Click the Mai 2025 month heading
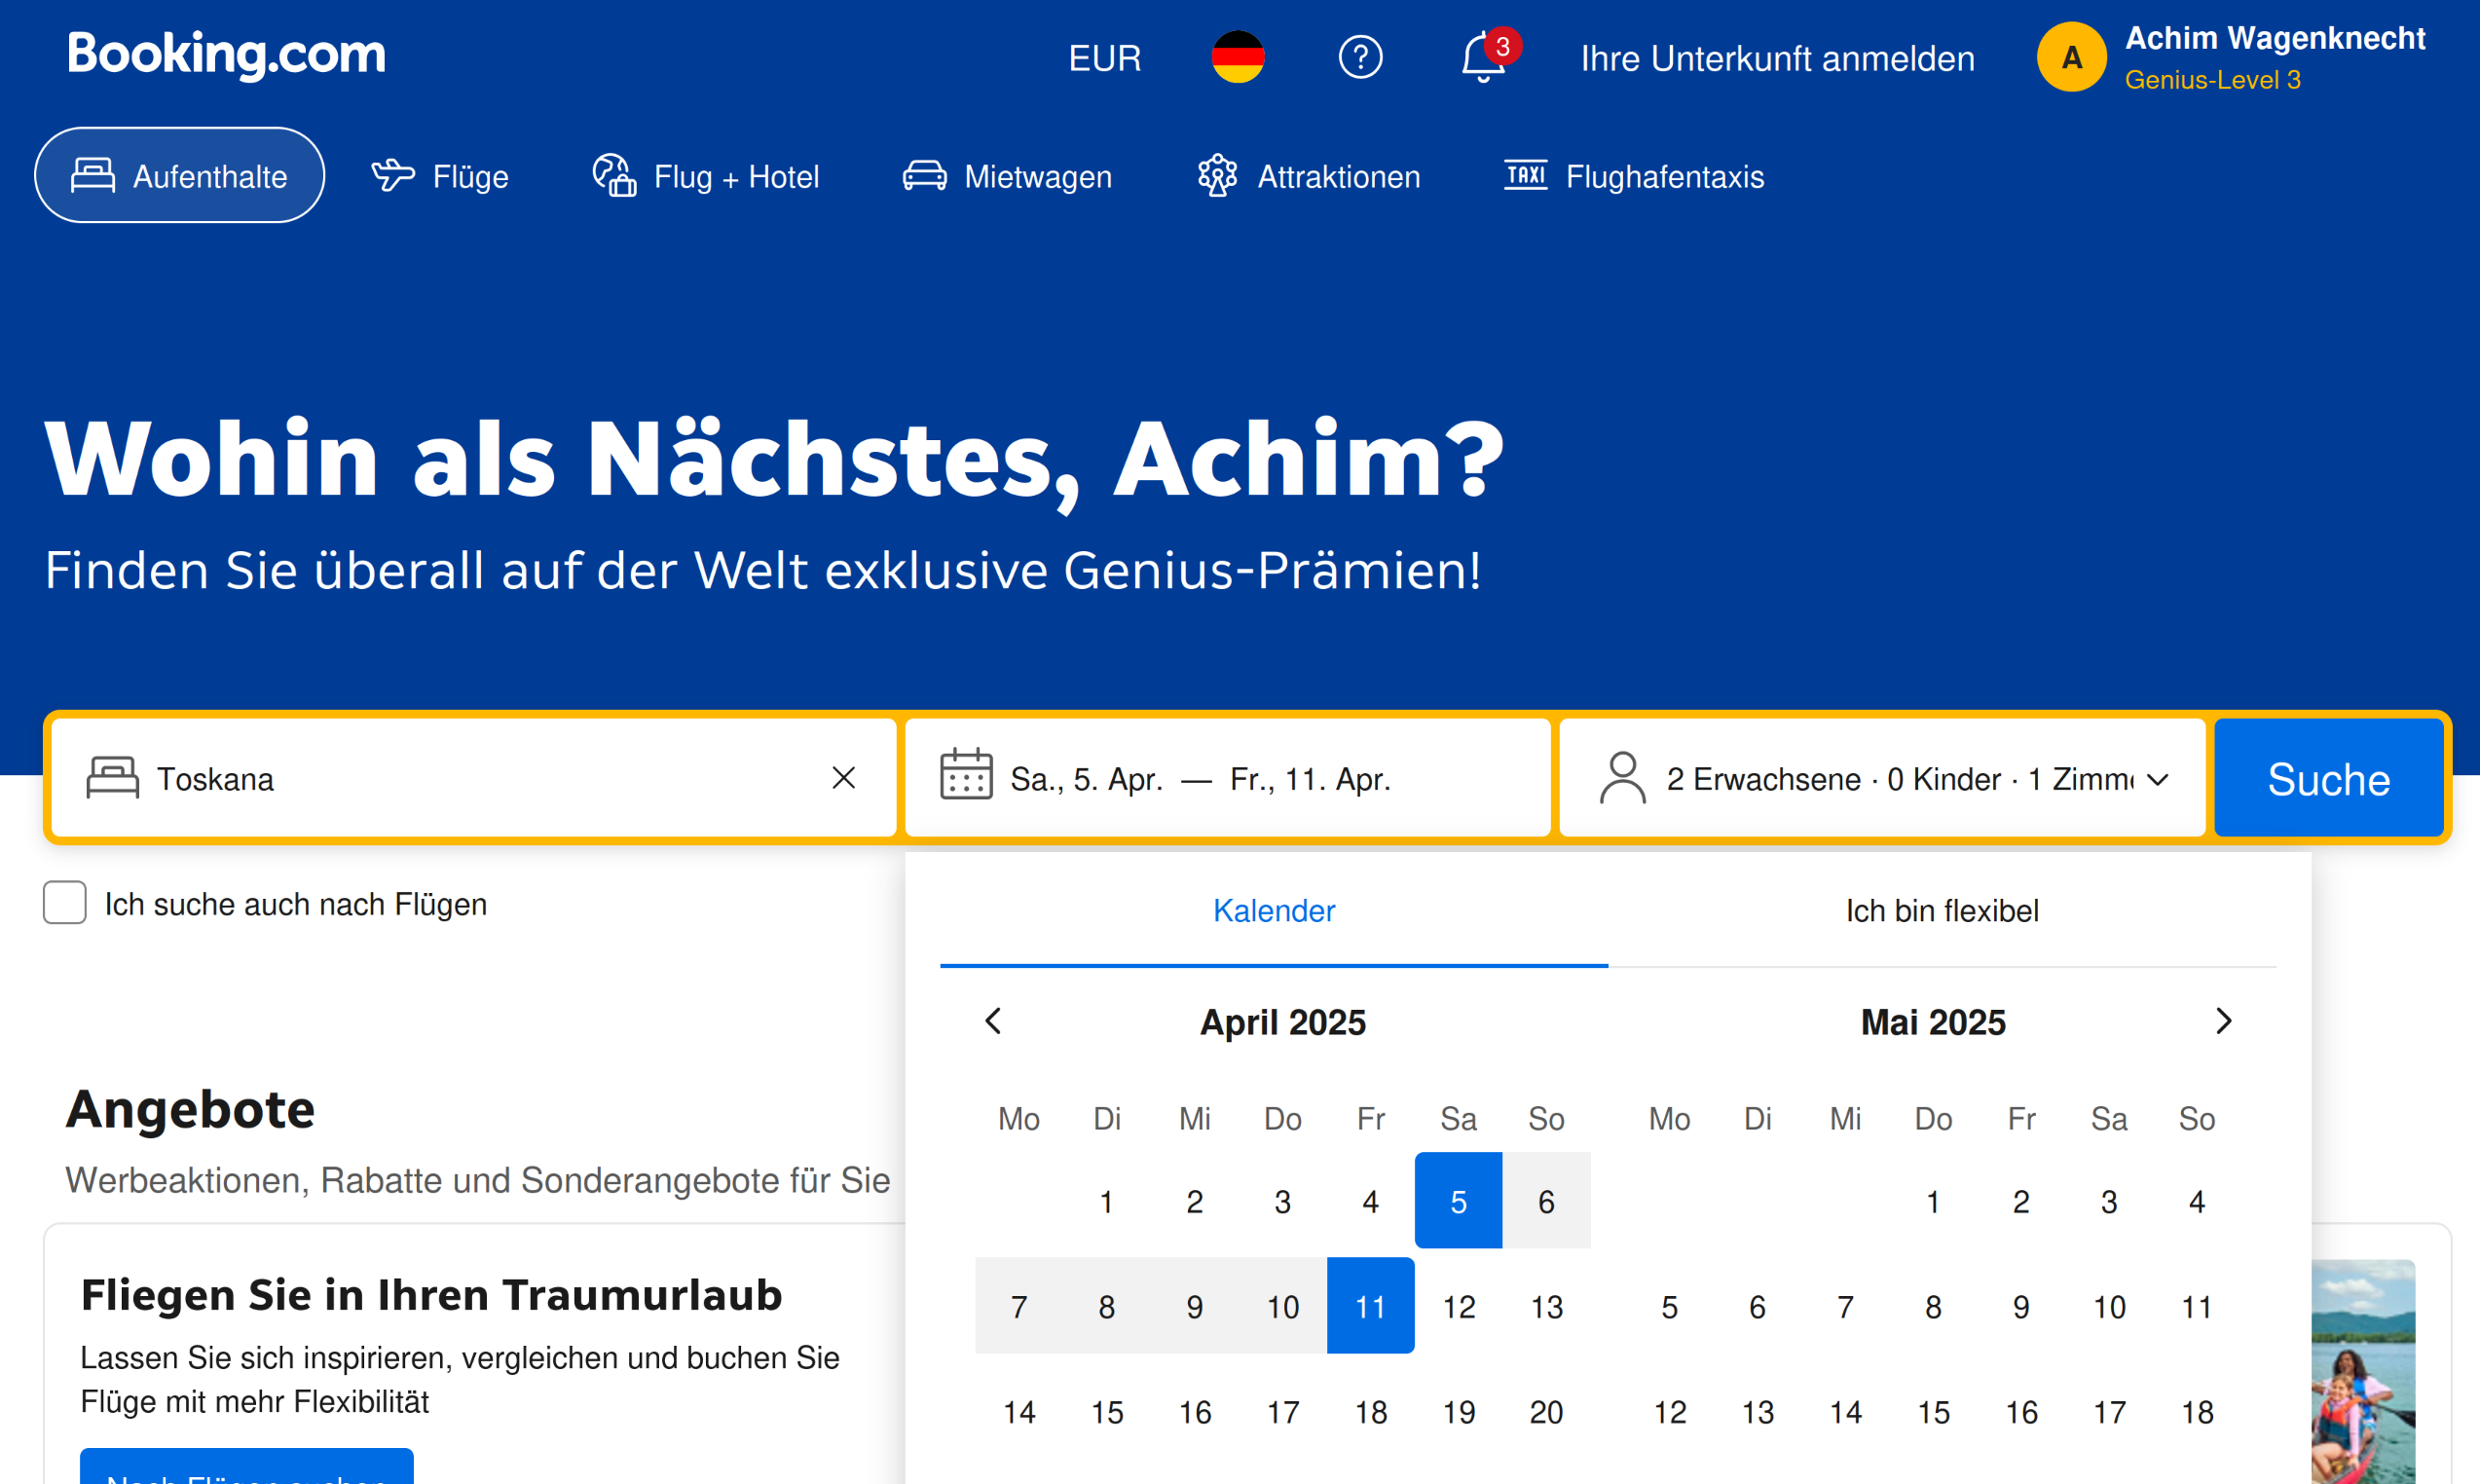 (x=1932, y=1021)
